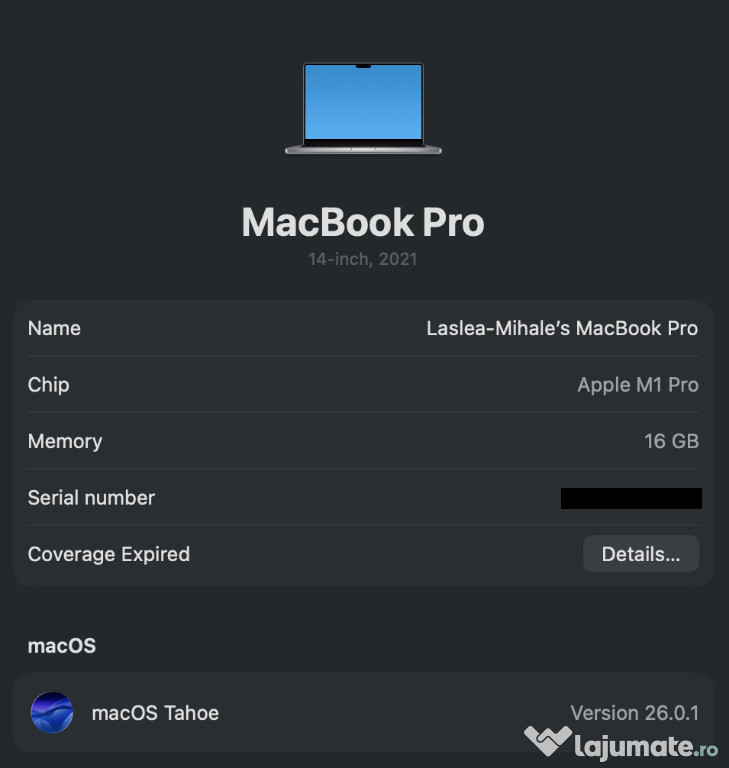Click the Apple M1 Pro chip value
The image size is (729, 768).
coord(638,385)
